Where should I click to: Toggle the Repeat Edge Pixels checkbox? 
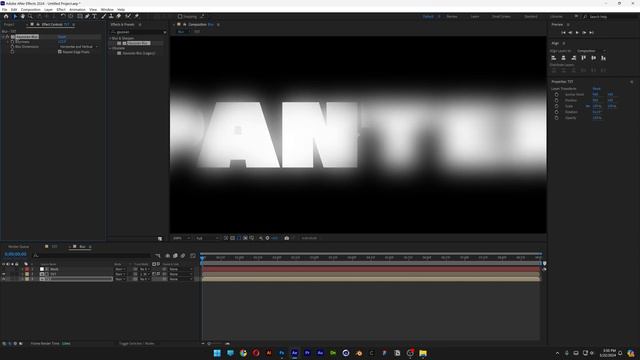pos(60,52)
